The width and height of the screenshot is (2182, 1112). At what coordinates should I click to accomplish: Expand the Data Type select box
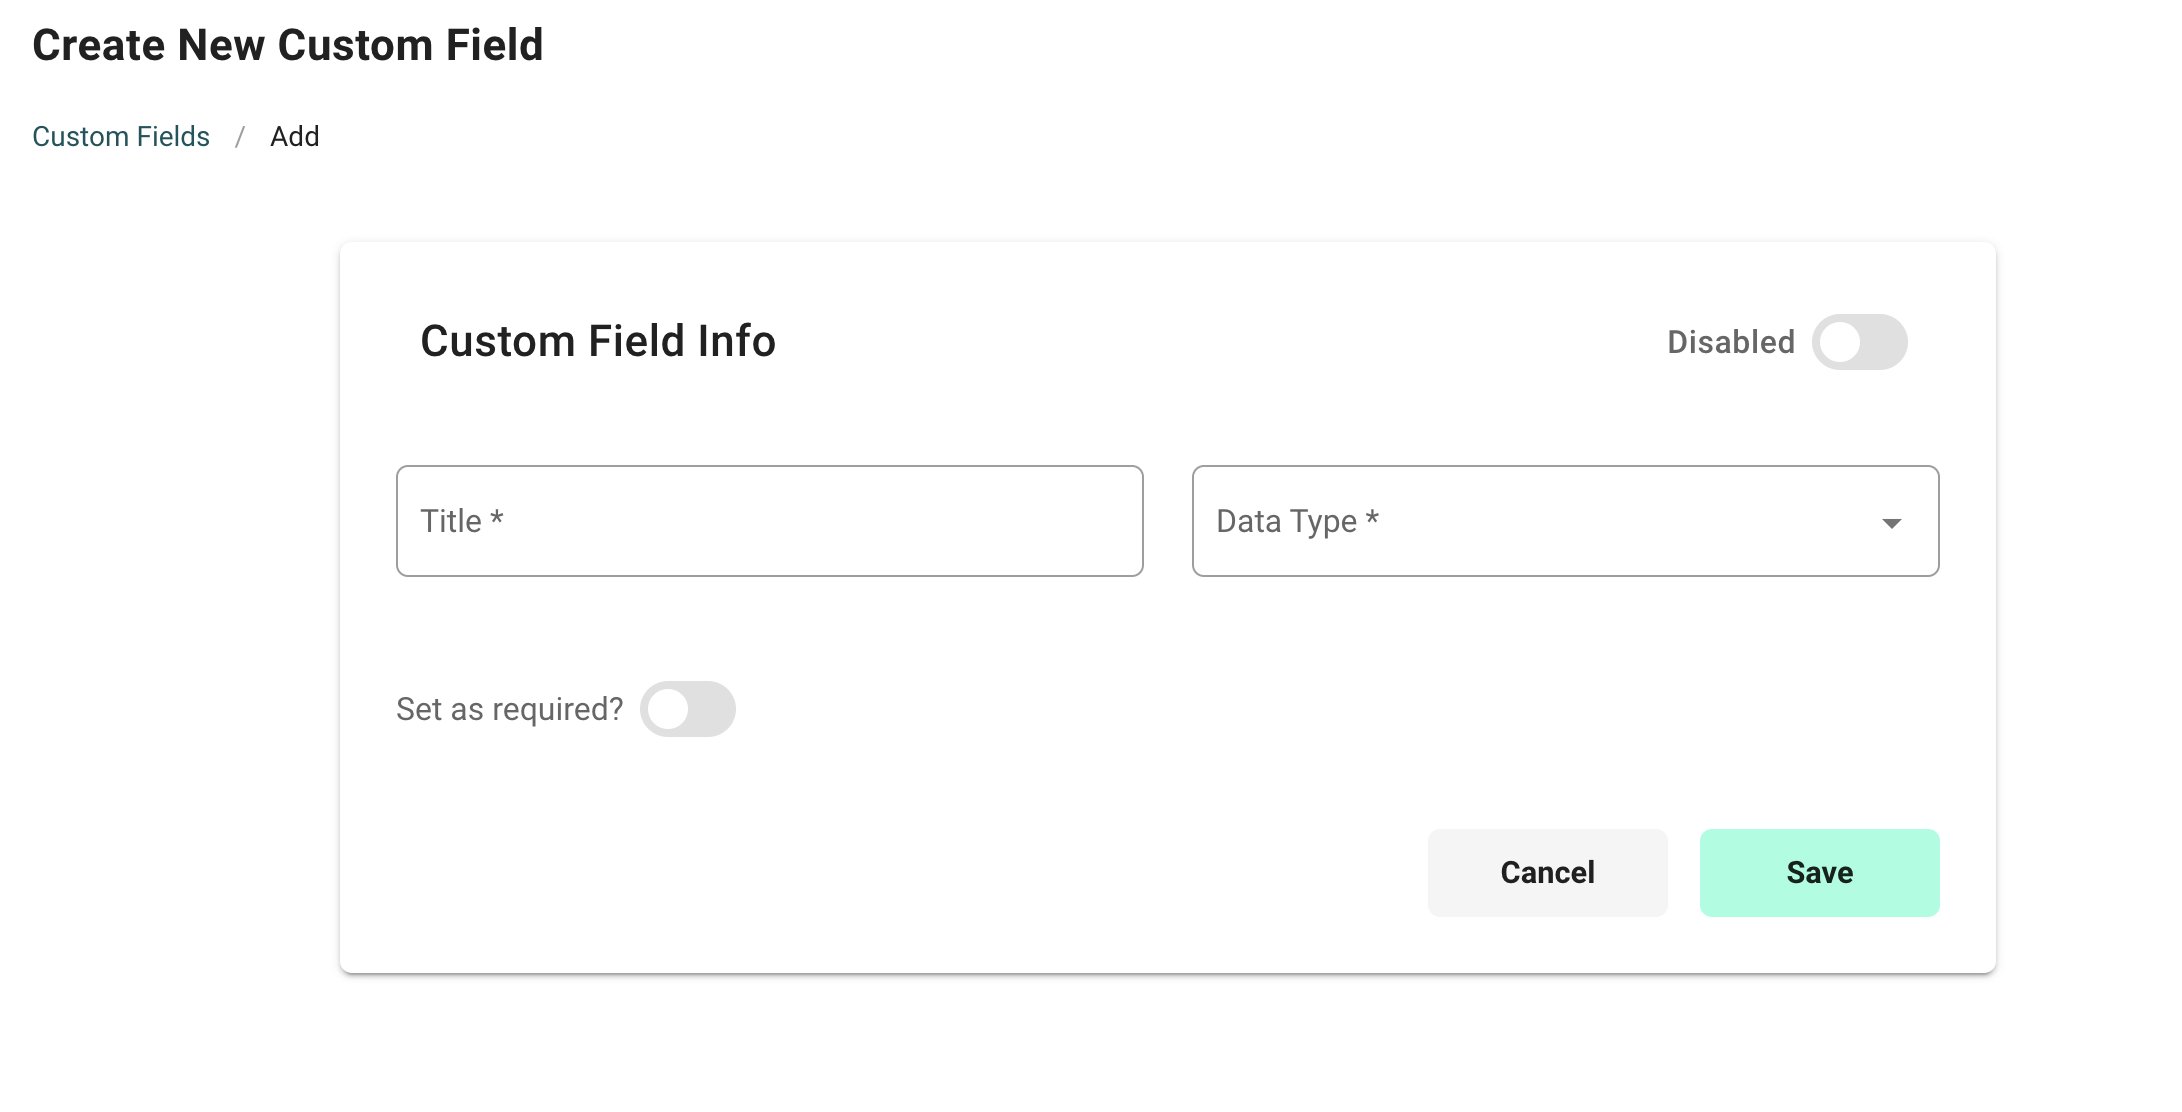coord(1565,521)
